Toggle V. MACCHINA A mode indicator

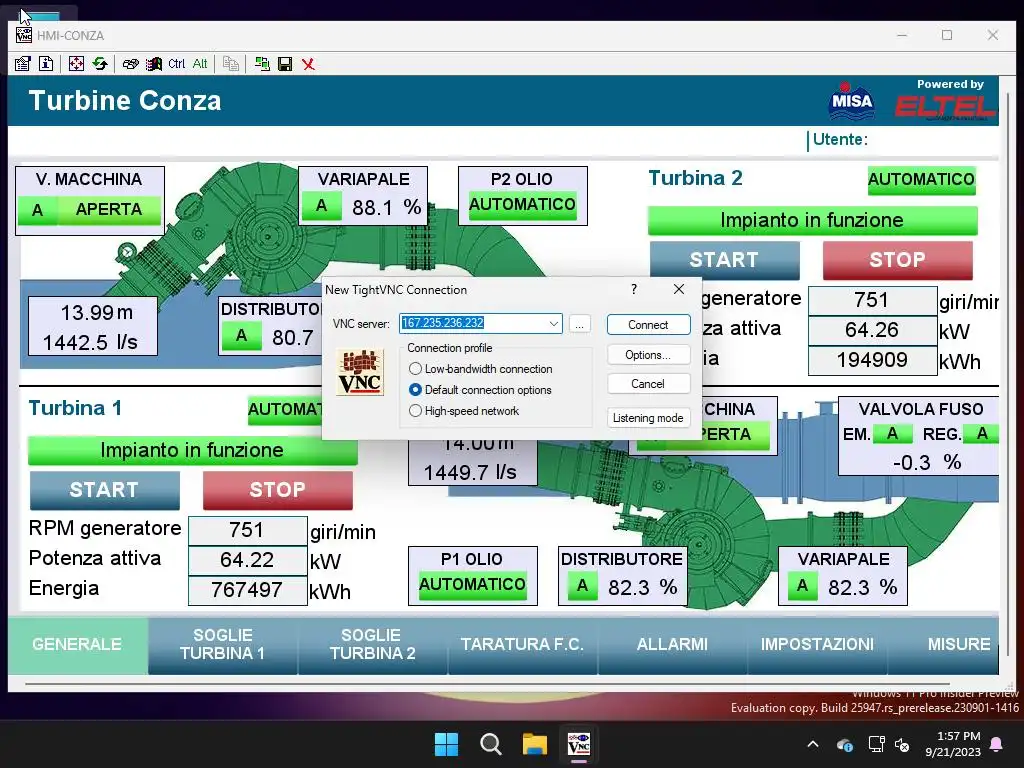click(37, 210)
